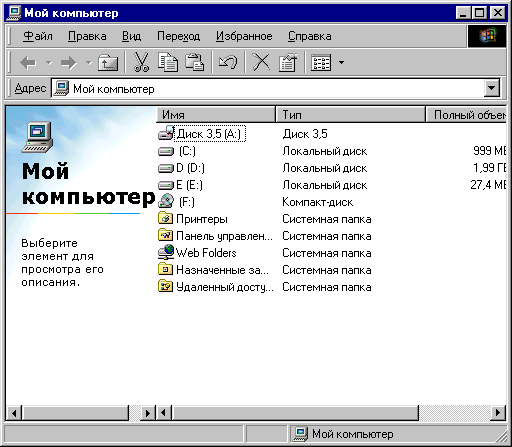Open the Правка menu
This screenshot has height=447, width=512.
click(87, 36)
